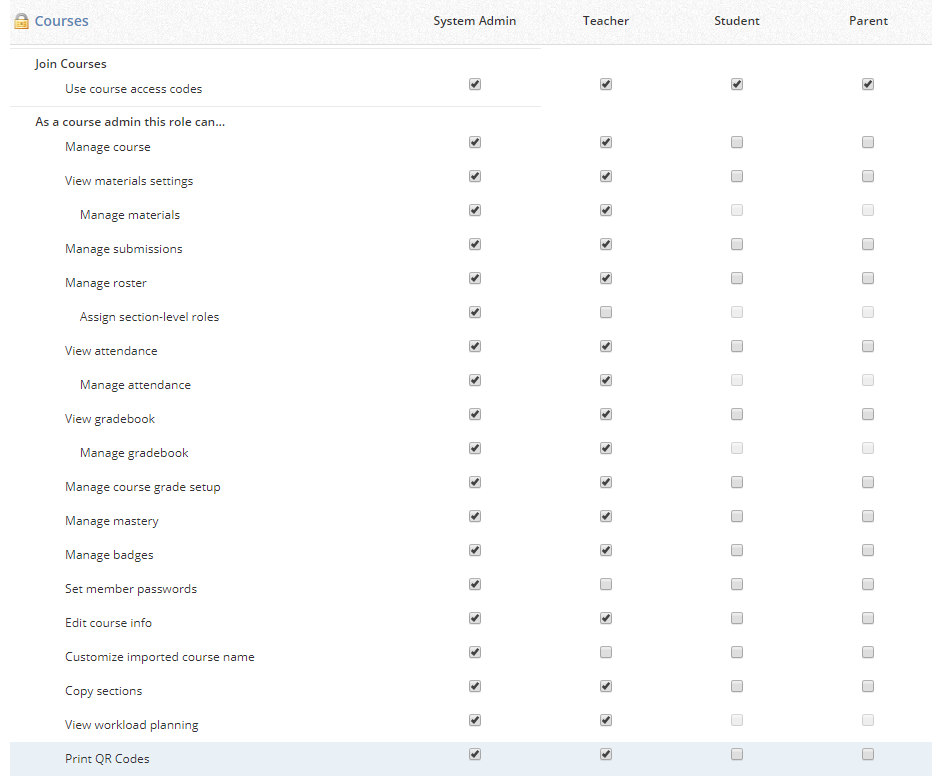Uncheck Manage course for System Admin

pos(475,143)
